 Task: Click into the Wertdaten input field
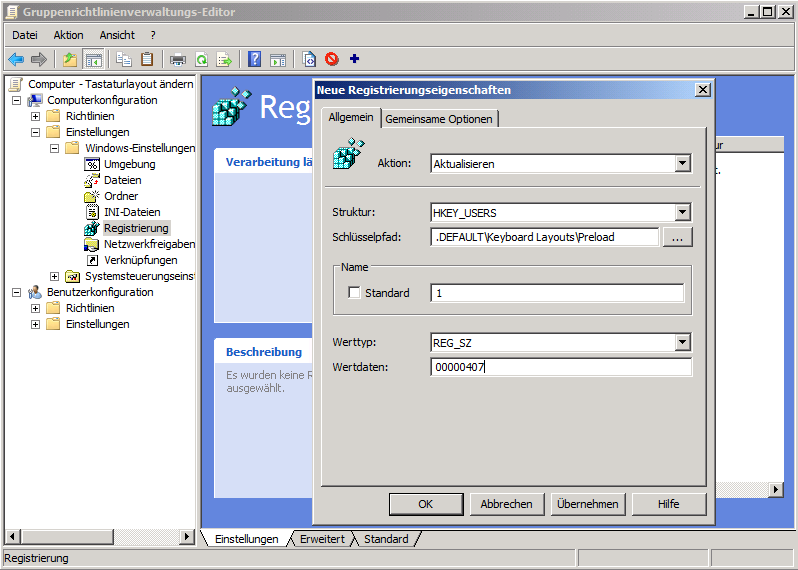(560, 367)
